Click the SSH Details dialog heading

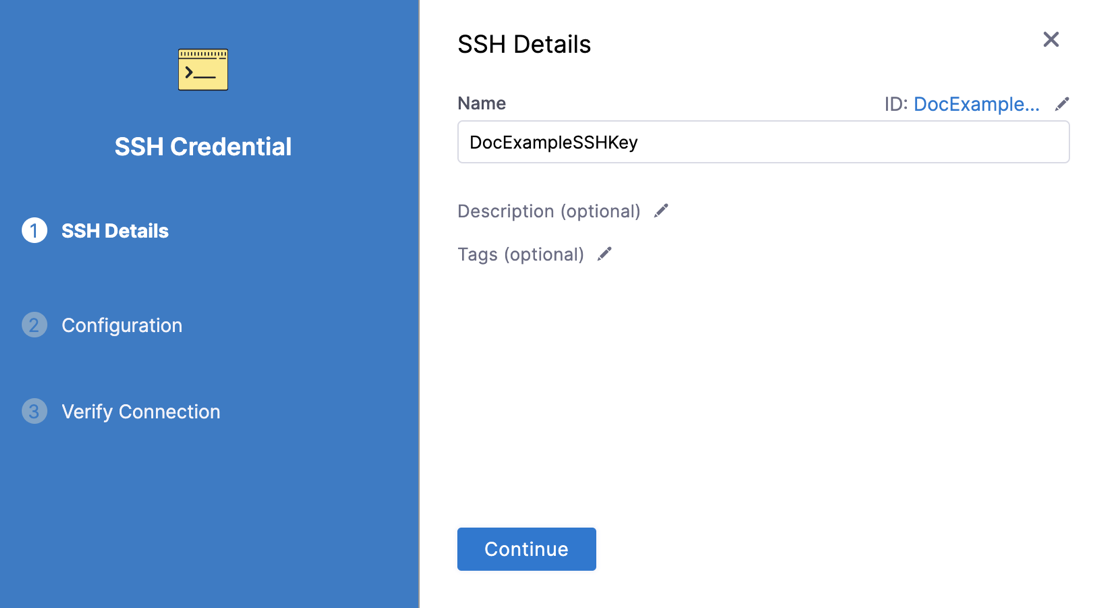click(524, 44)
